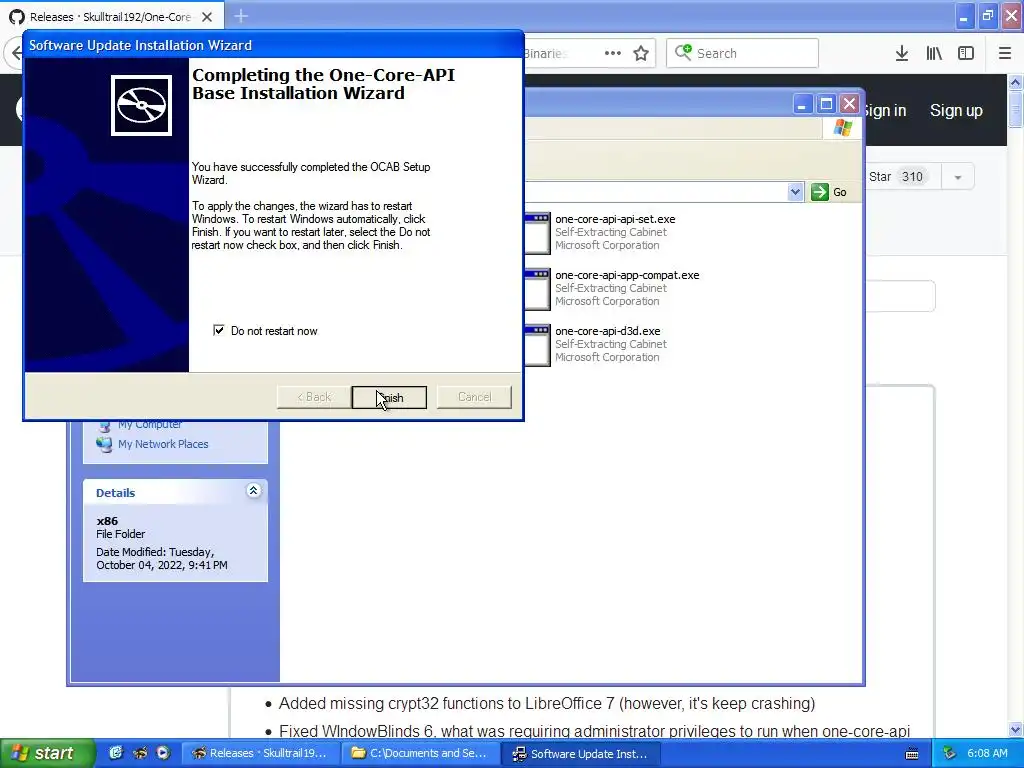This screenshot has width=1024, height=768.
Task: Click the Windows Start button
Action: (x=47, y=753)
